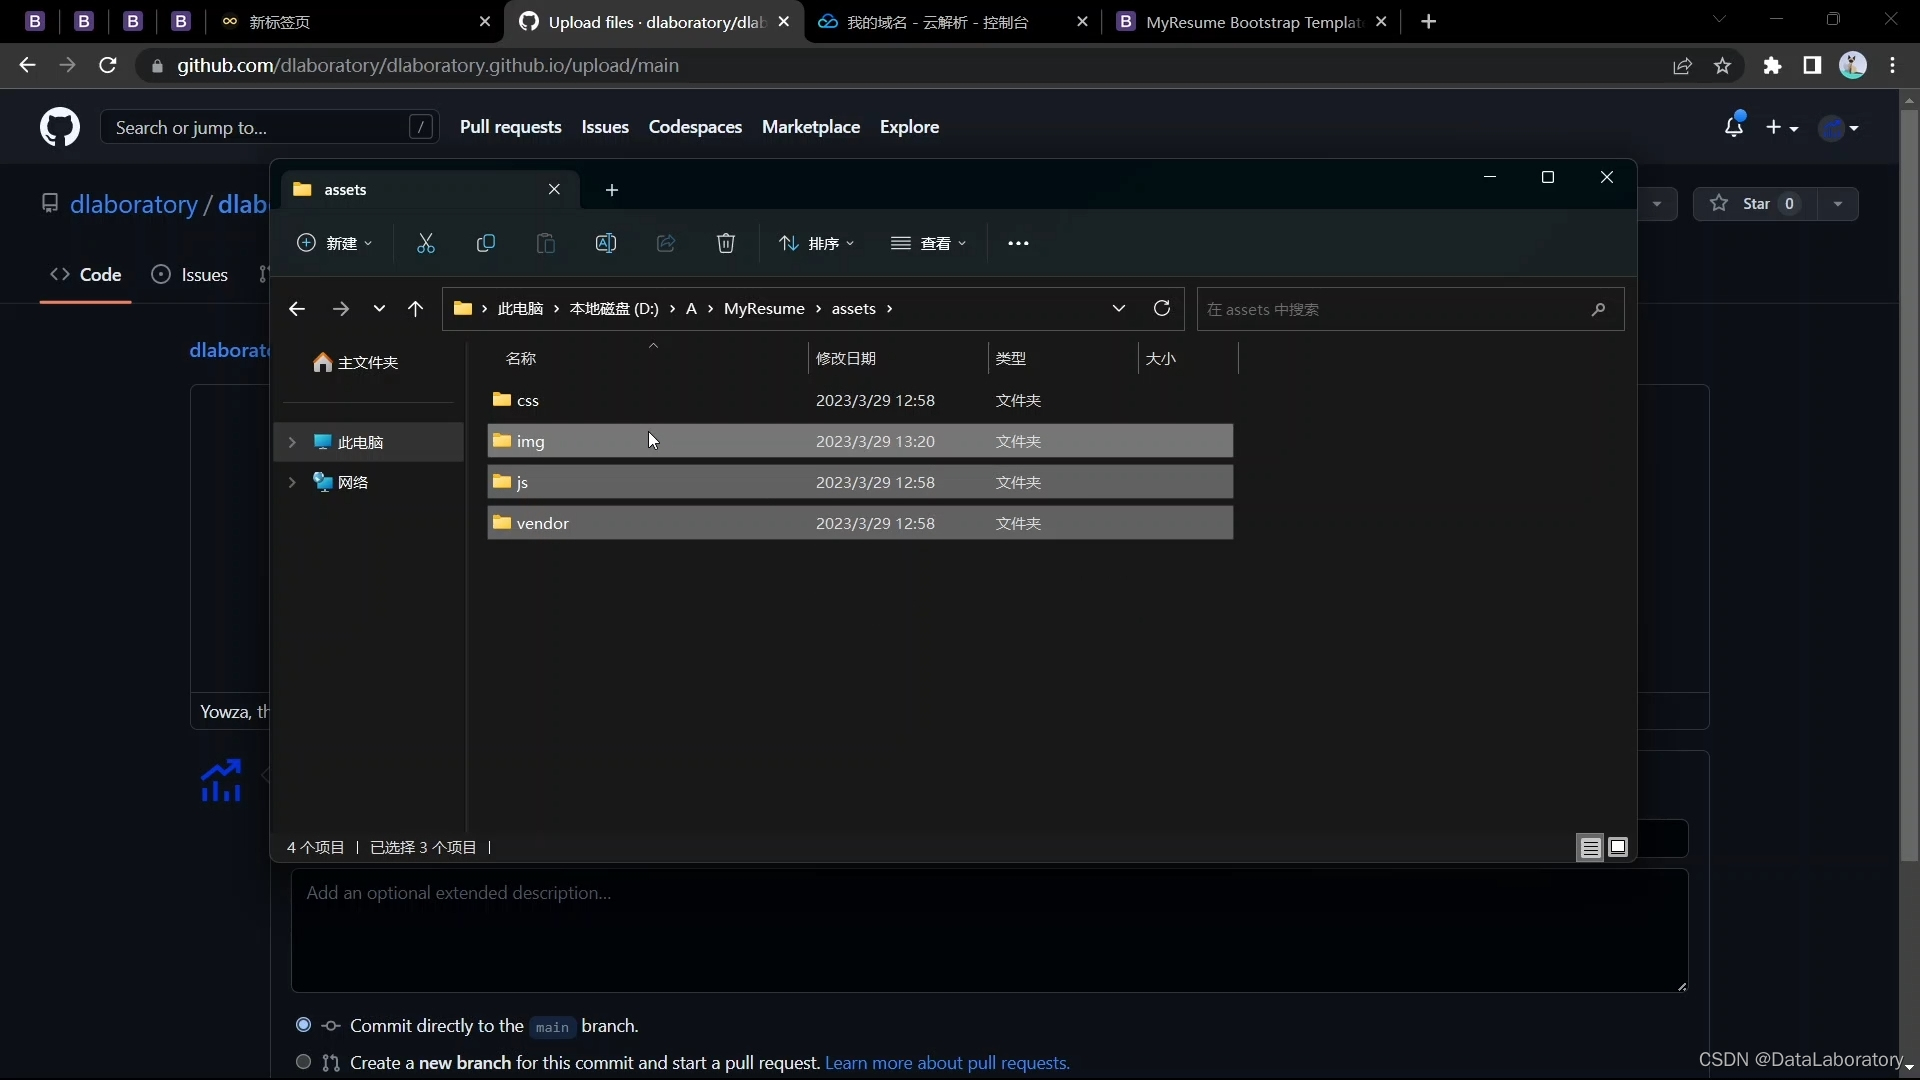Select Create a new branch radio option
The image size is (1920, 1080).
pos(304,1062)
